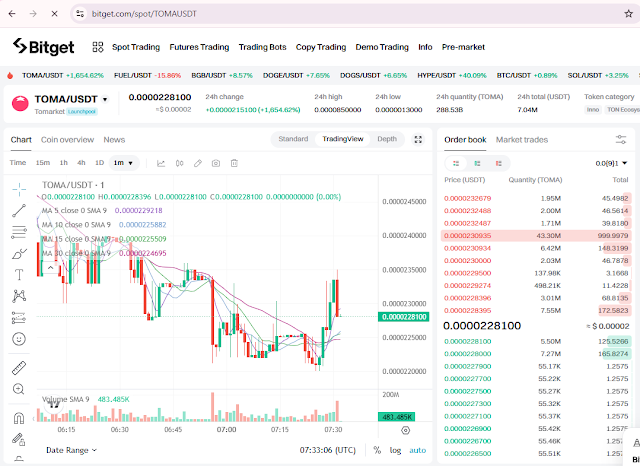This screenshot has height=466, width=640.
Task: Select the prediction and measurement tool
Action: pyautogui.click(x=19, y=317)
